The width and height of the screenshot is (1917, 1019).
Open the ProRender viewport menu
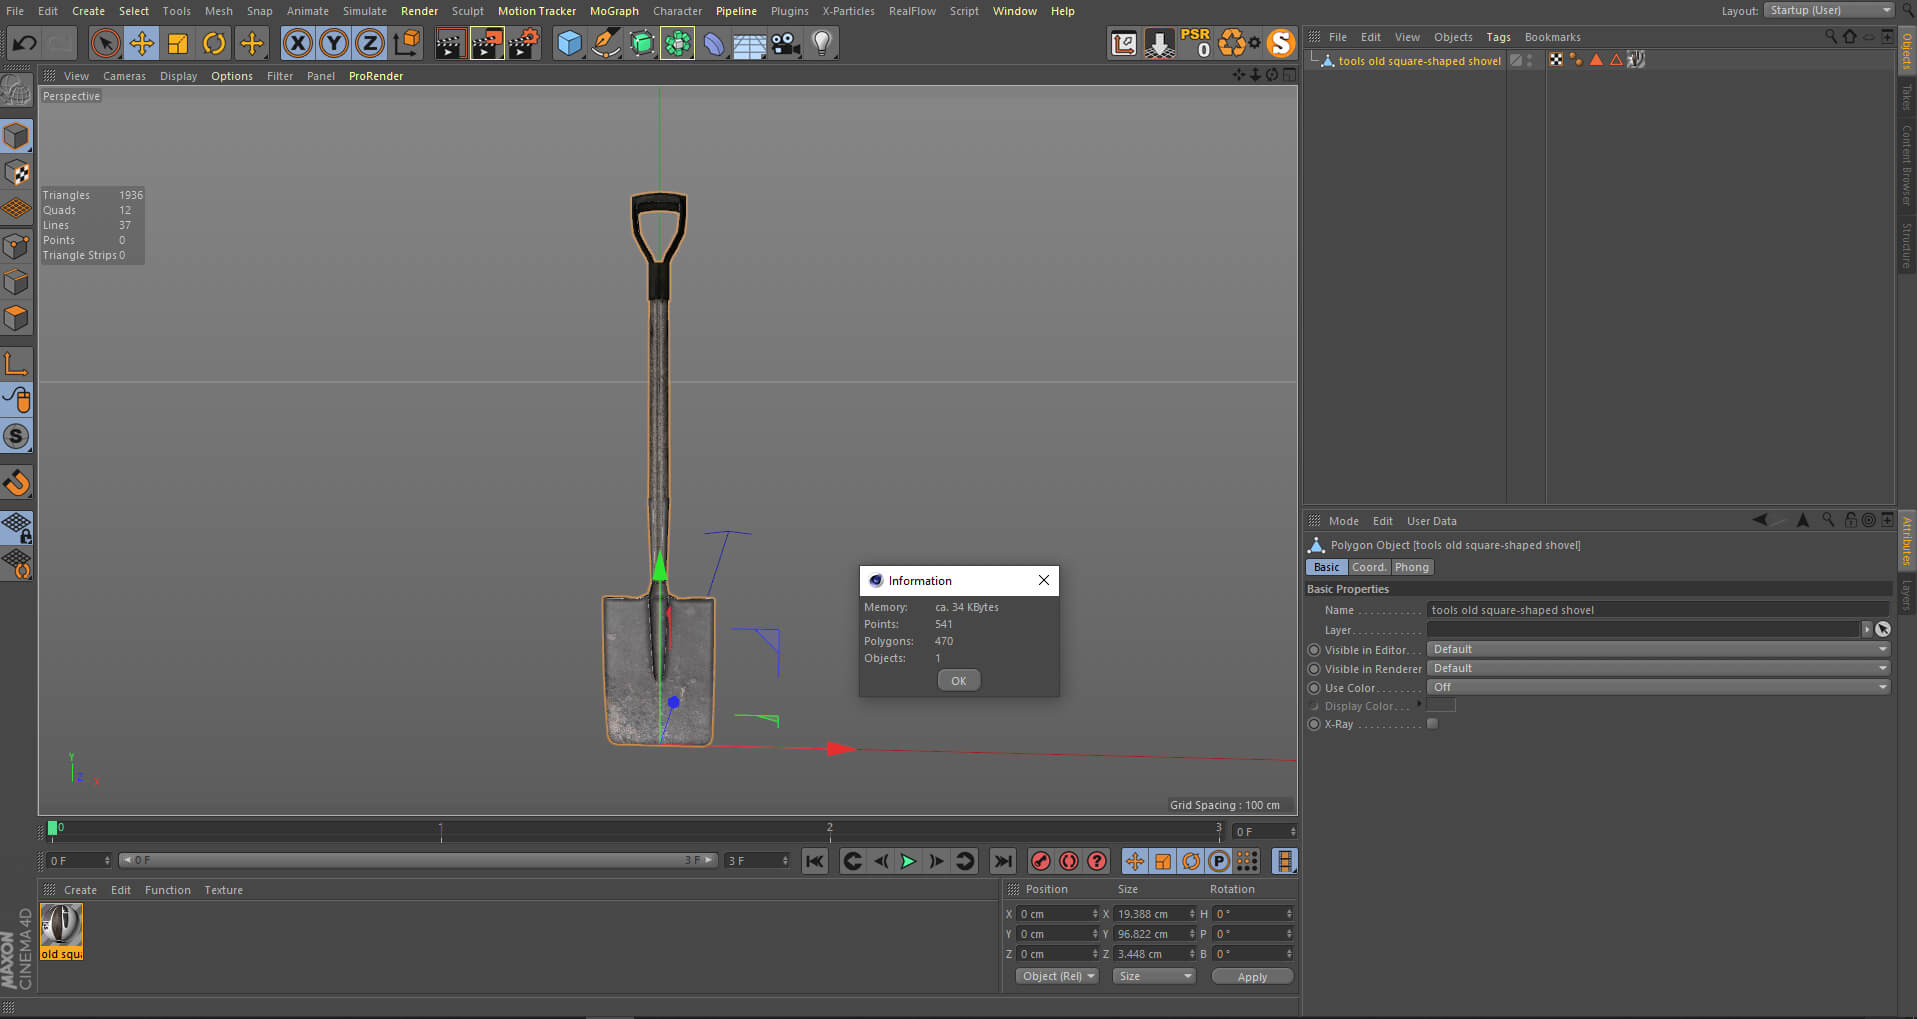tap(376, 76)
